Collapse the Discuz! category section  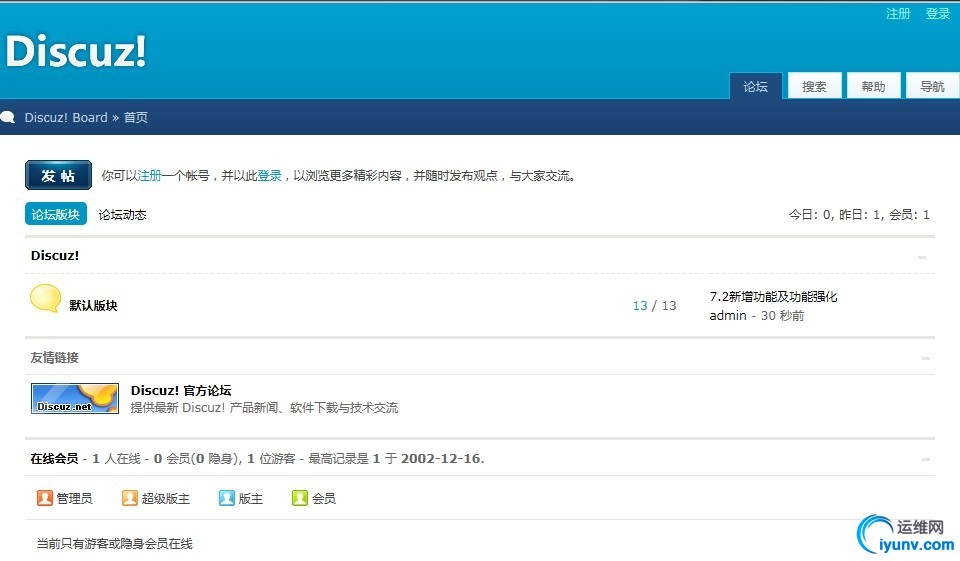[x=922, y=257]
